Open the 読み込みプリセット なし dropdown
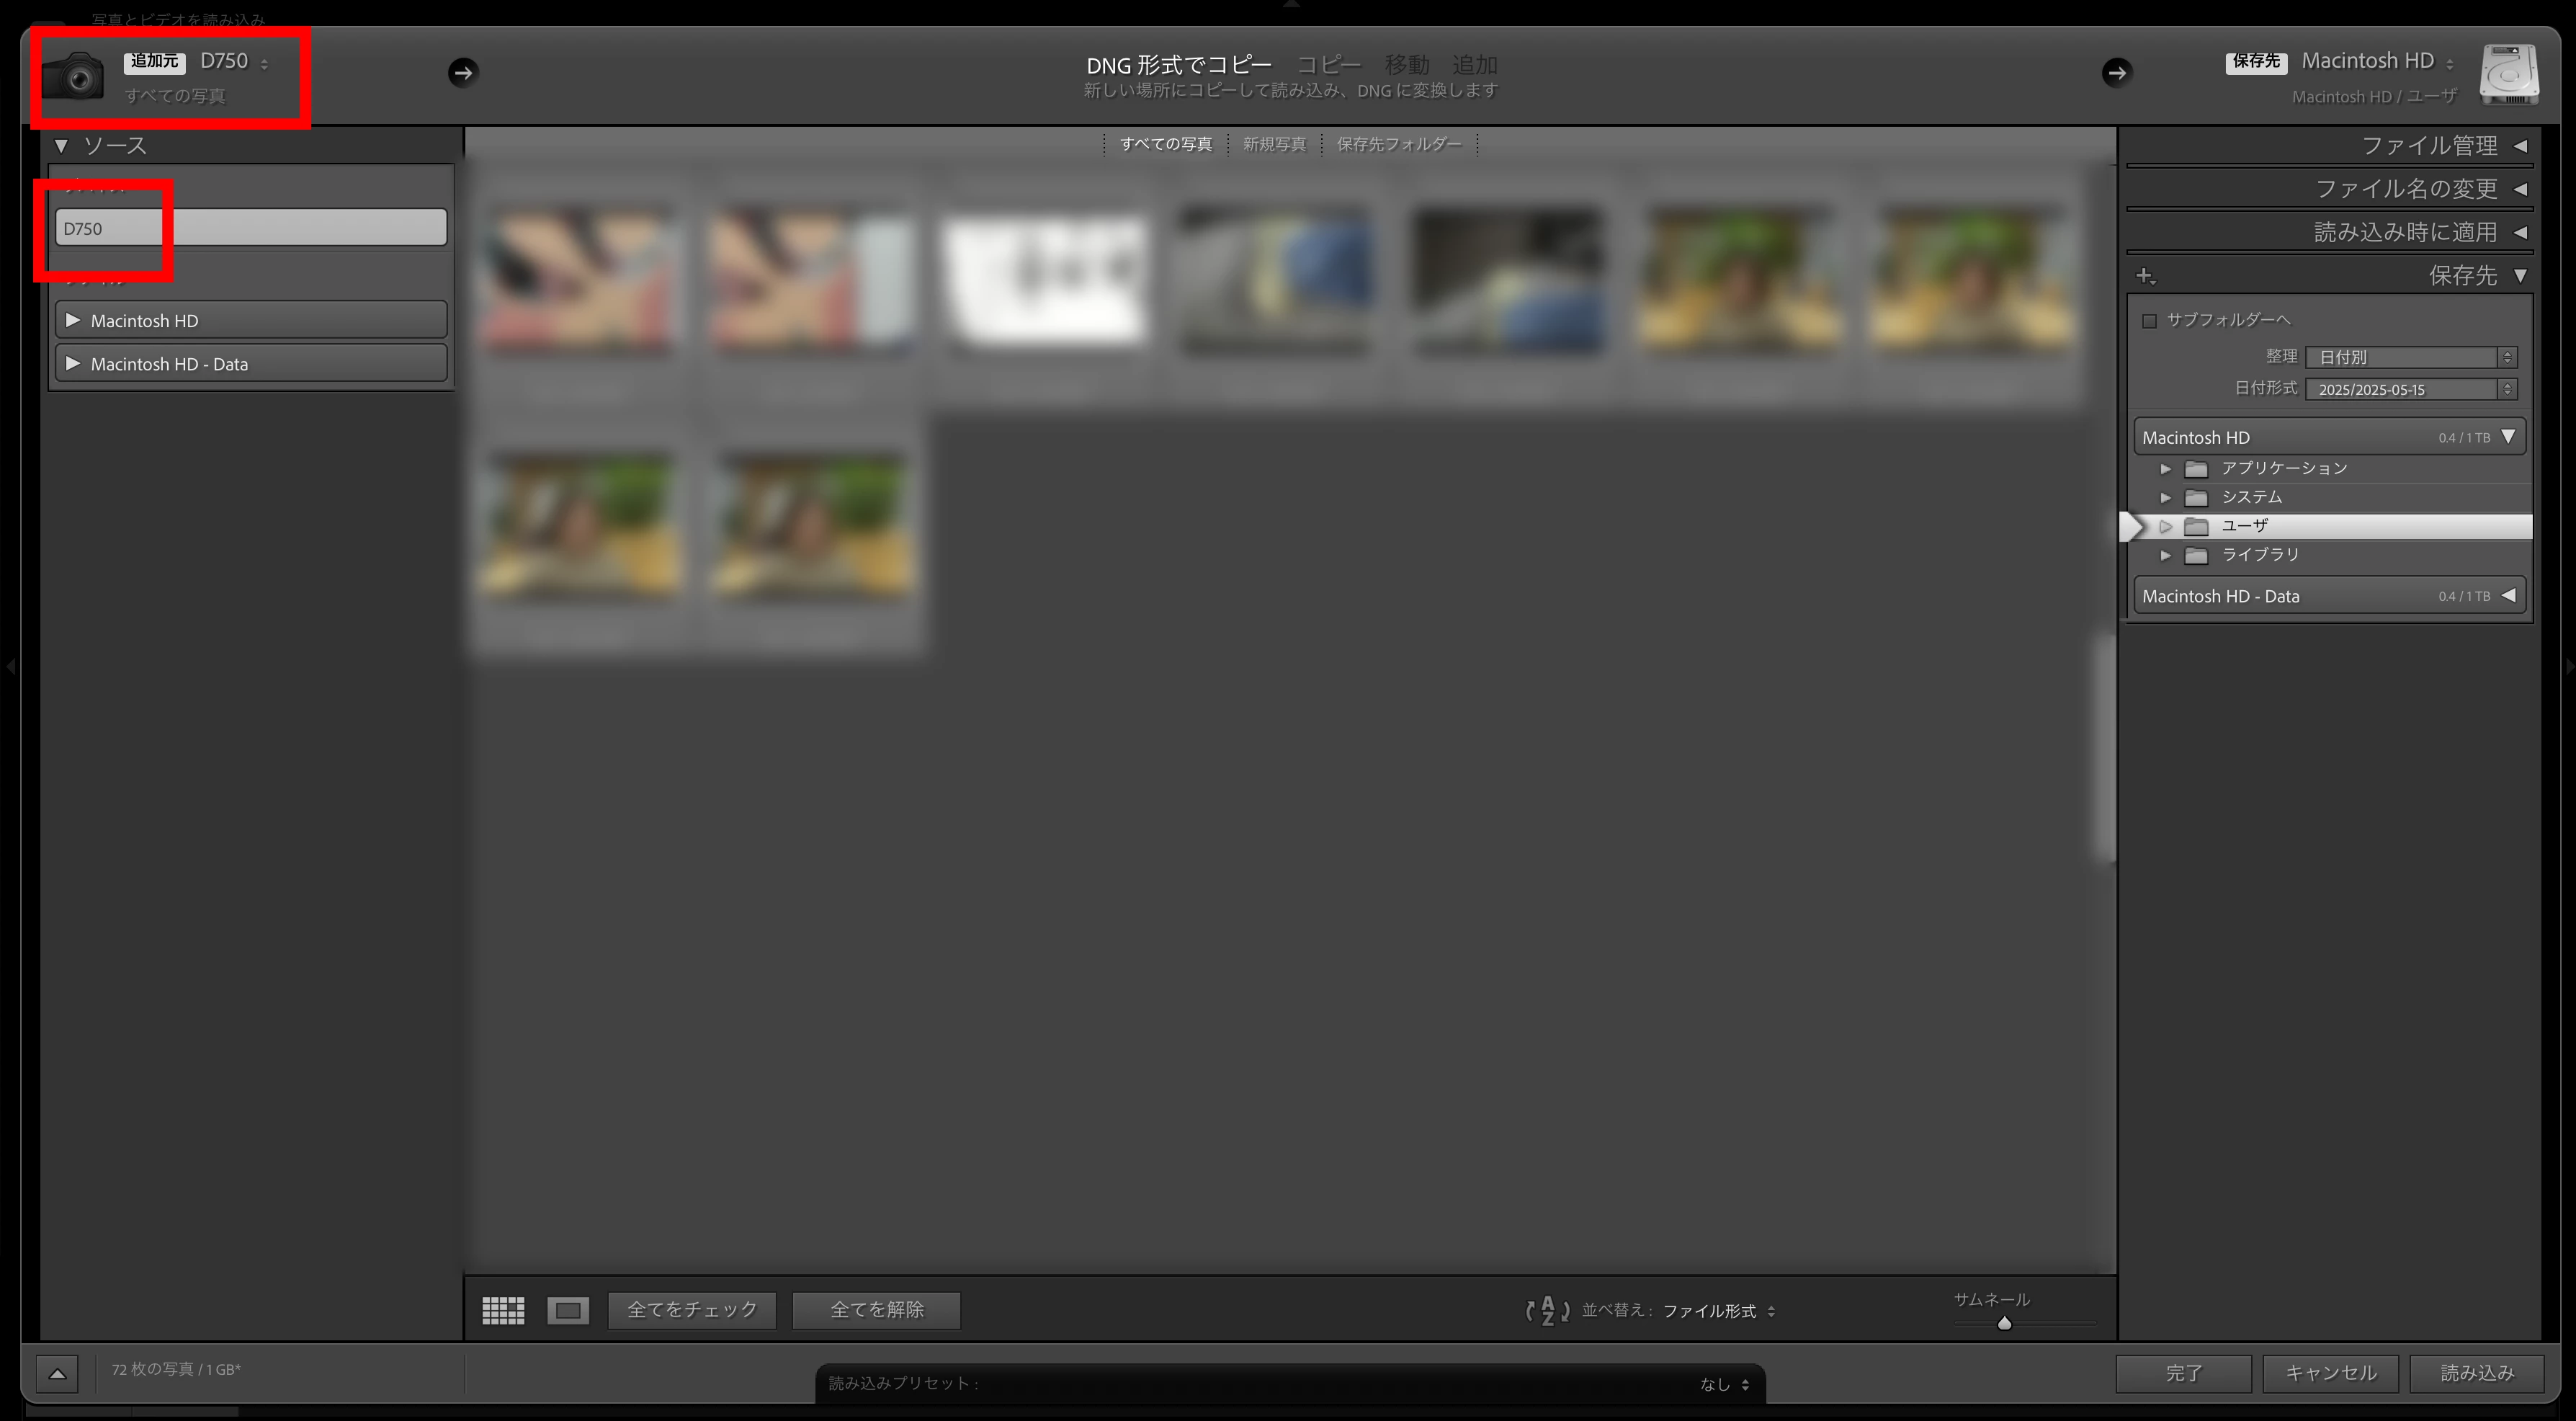The width and height of the screenshot is (2576, 1421). point(1723,1384)
